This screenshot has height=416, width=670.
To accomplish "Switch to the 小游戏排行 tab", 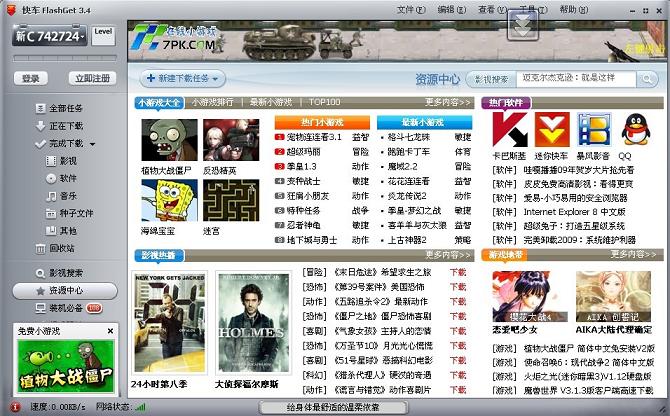I will point(212,103).
